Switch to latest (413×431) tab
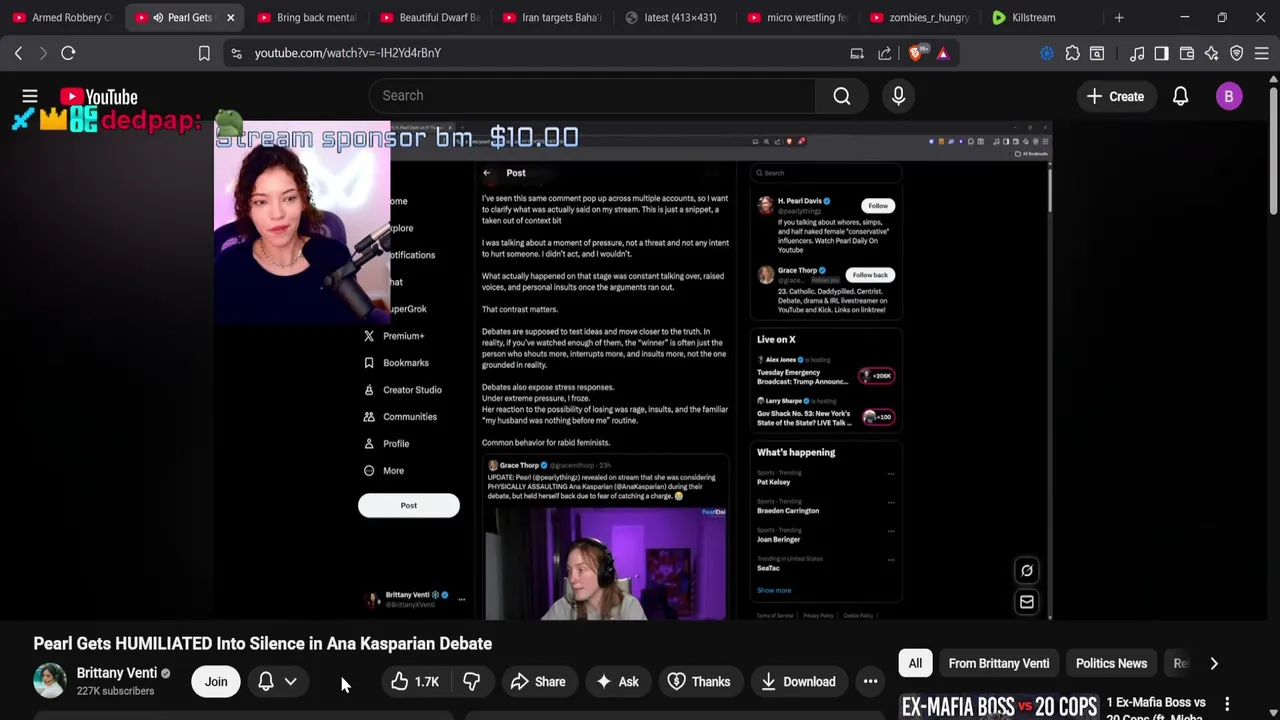The width and height of the screenshot is (1280, 720). (675, 18)
